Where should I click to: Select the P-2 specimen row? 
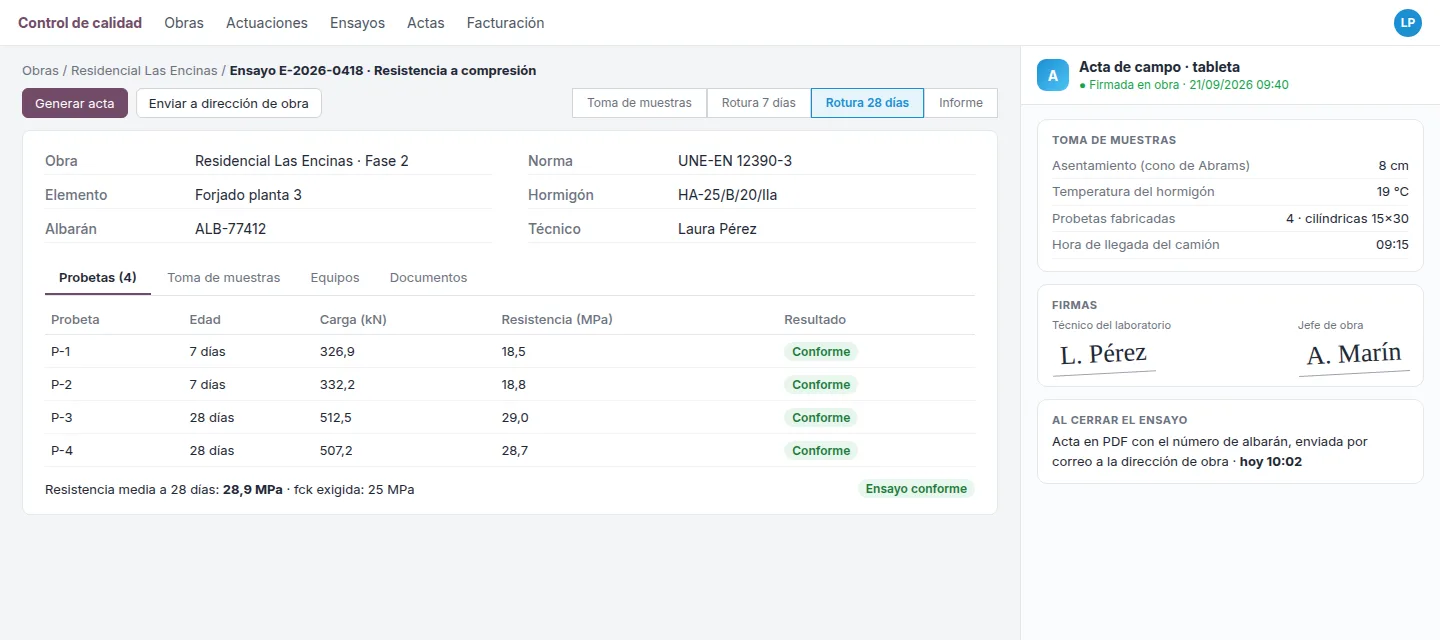click(510, 385)
